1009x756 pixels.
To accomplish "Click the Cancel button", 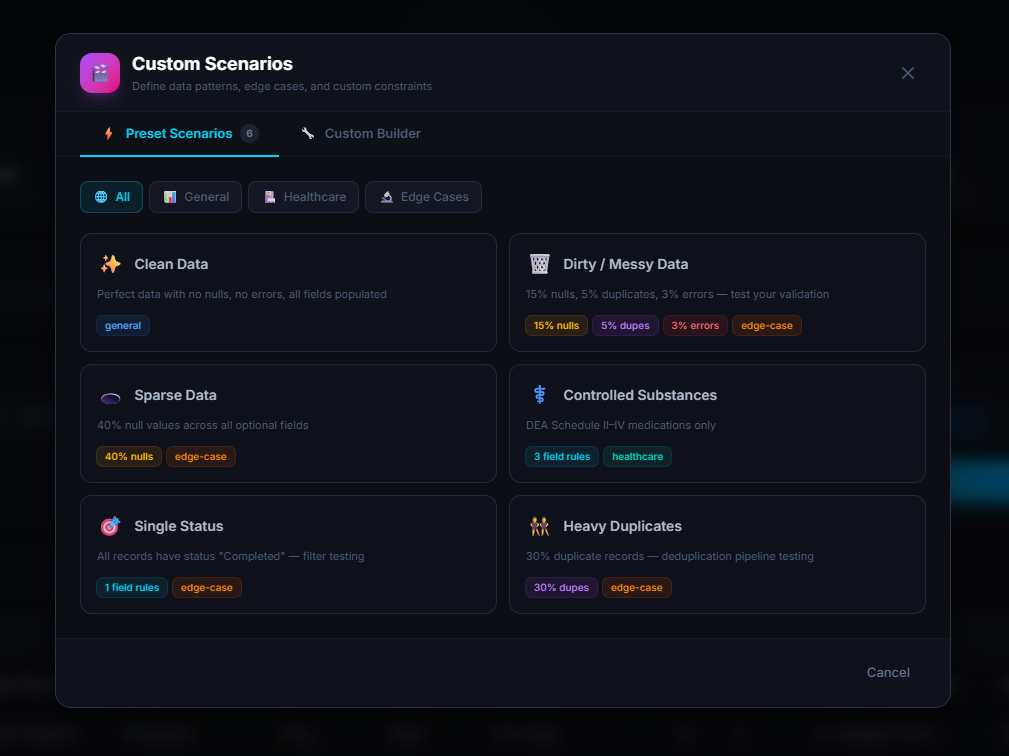I will [x=887, y=672].
